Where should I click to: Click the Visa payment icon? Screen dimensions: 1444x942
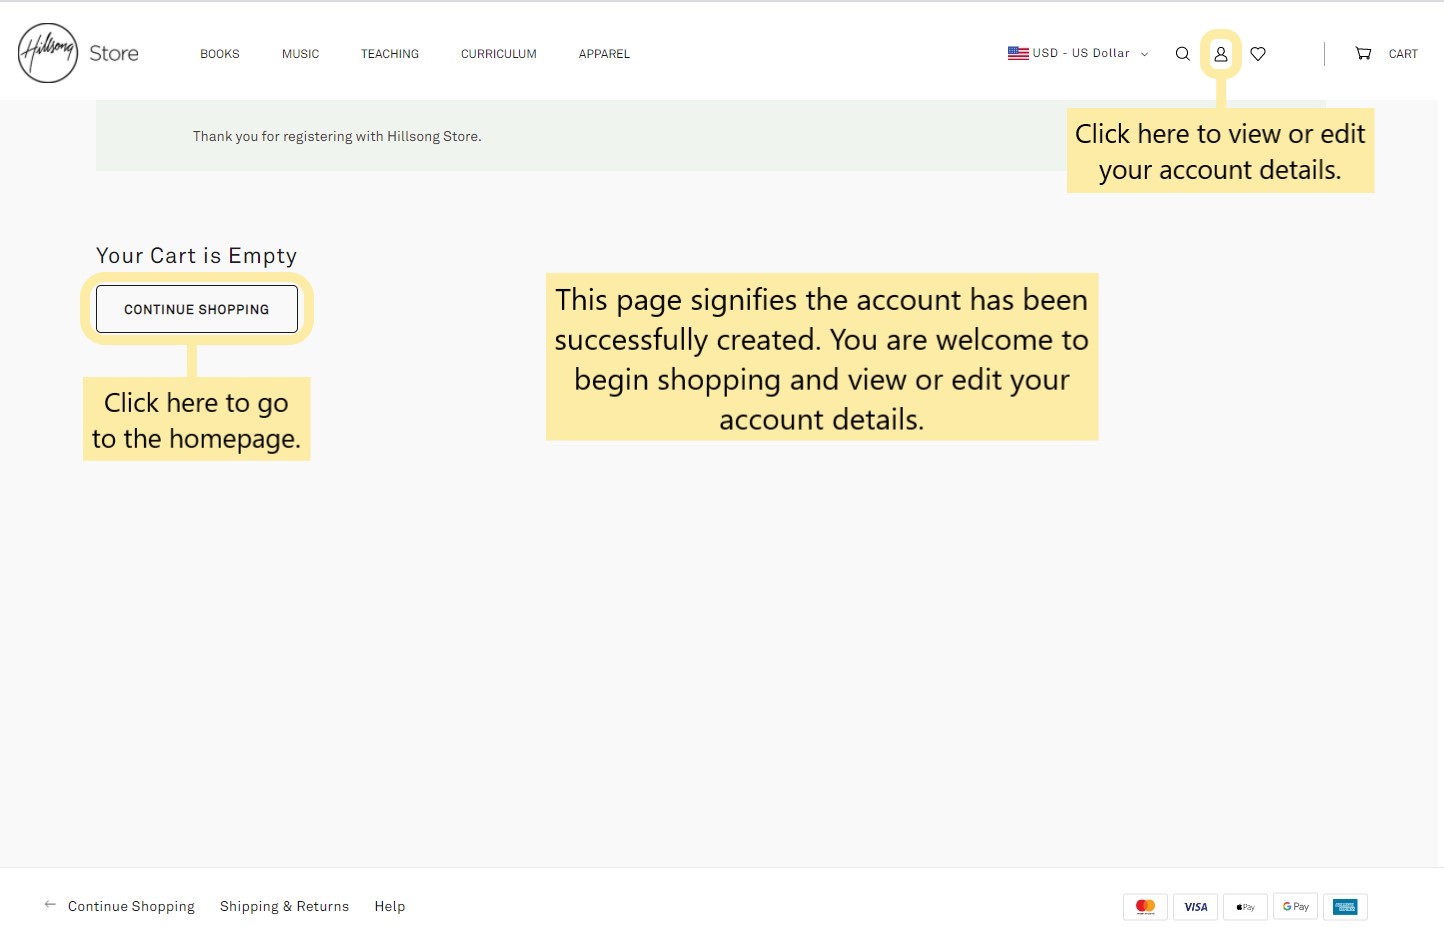pos(1195,907)
